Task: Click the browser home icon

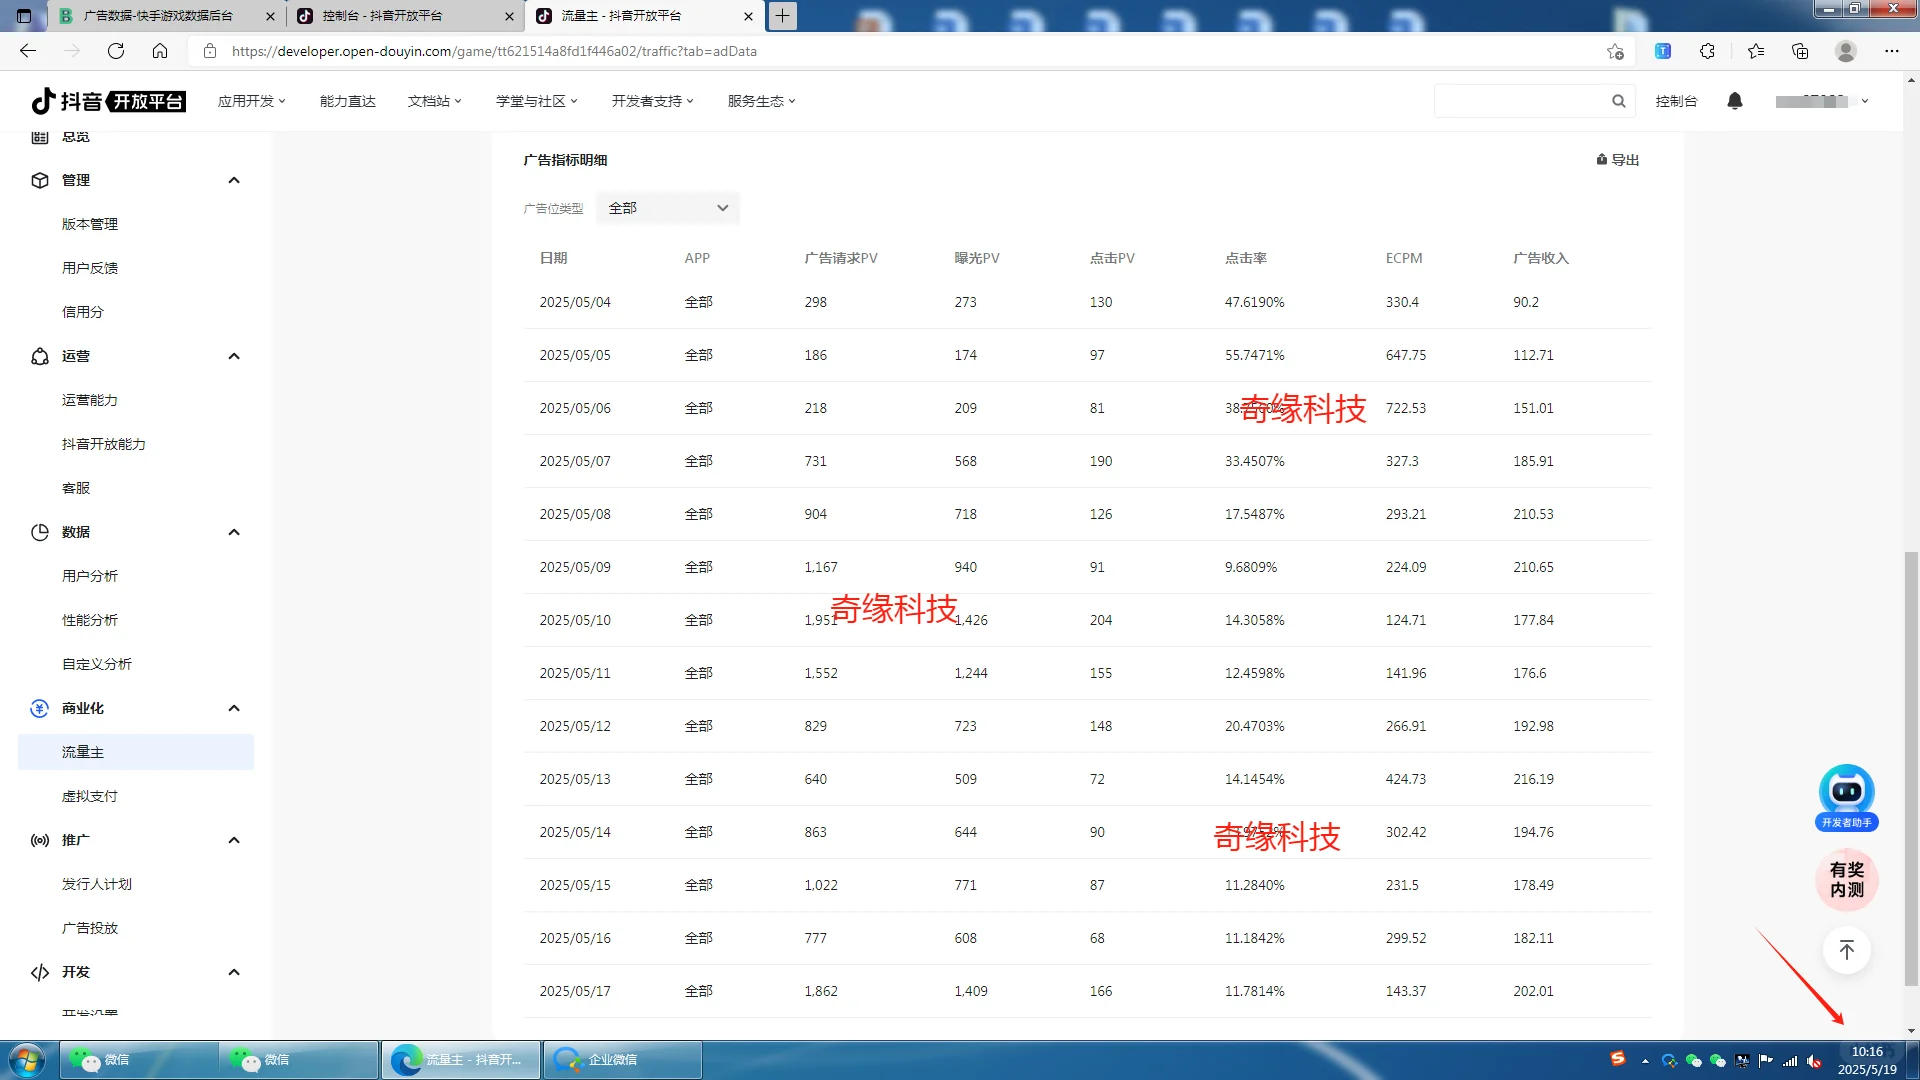Action: pyautogui.click(x=160, y=51)
